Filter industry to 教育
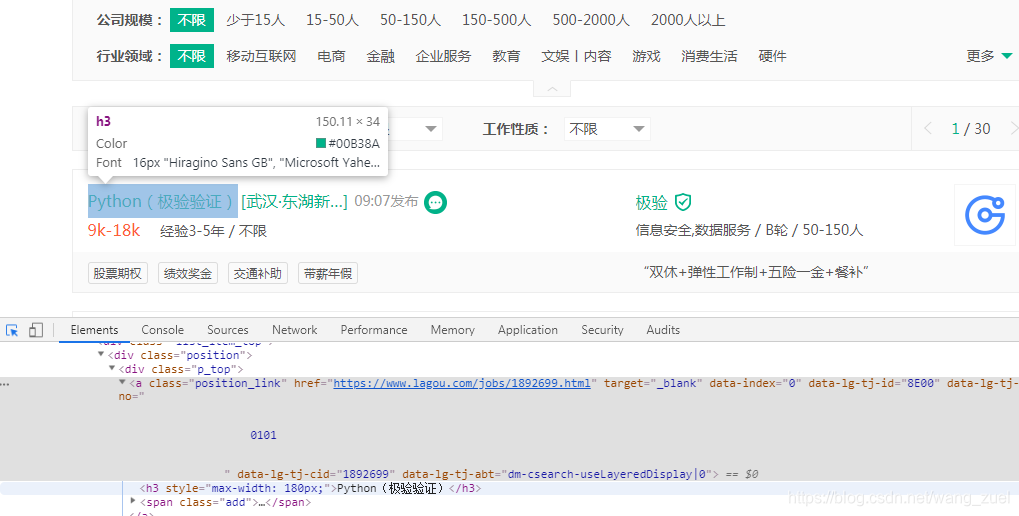Viewport: 1019px width, 516px height. click(x=506, y=56)
